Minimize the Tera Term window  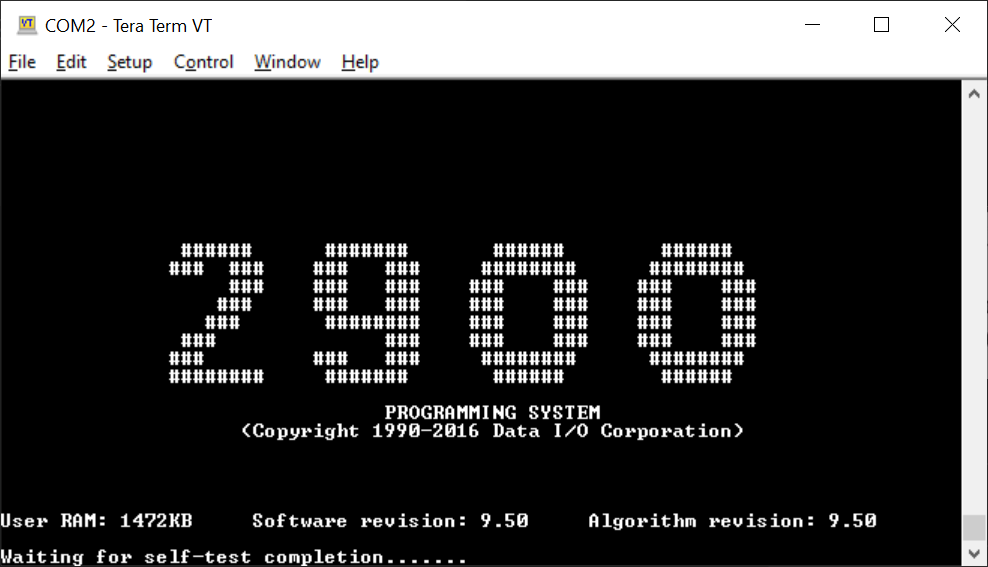(813, 25)
